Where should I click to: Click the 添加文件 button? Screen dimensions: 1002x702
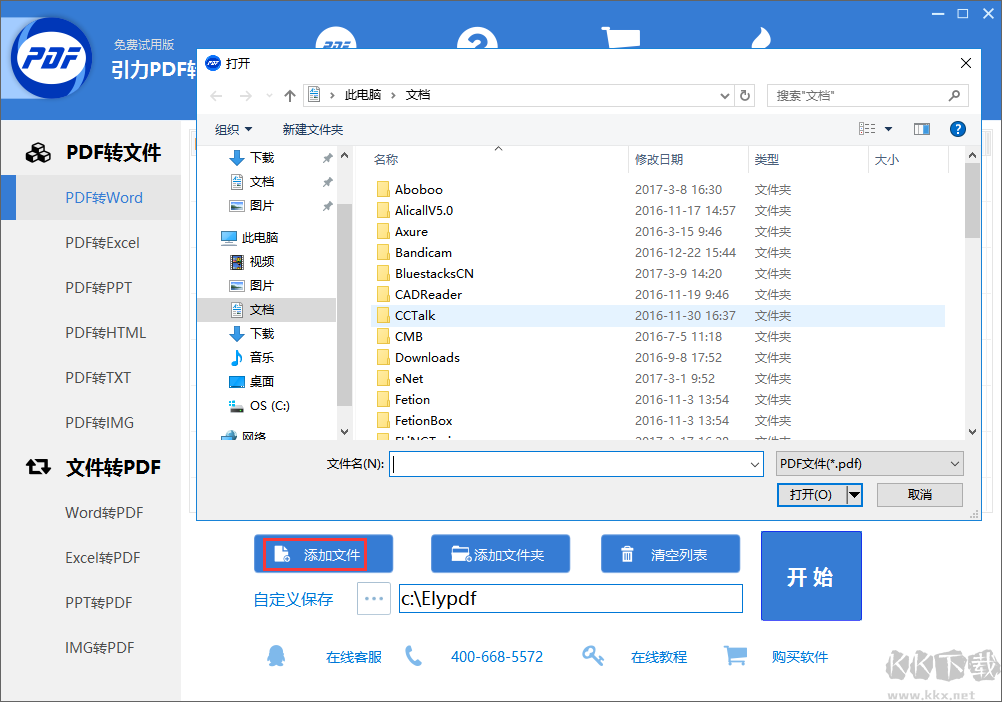tap(323, 553)
